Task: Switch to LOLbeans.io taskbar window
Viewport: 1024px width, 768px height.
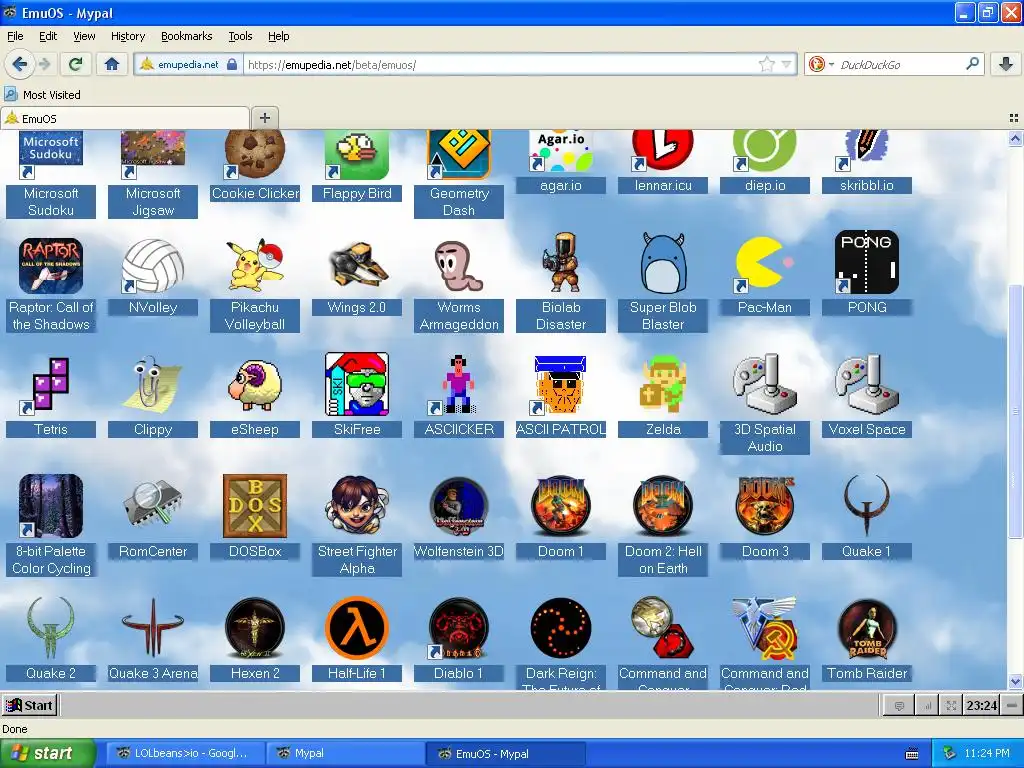Action: 185,753
